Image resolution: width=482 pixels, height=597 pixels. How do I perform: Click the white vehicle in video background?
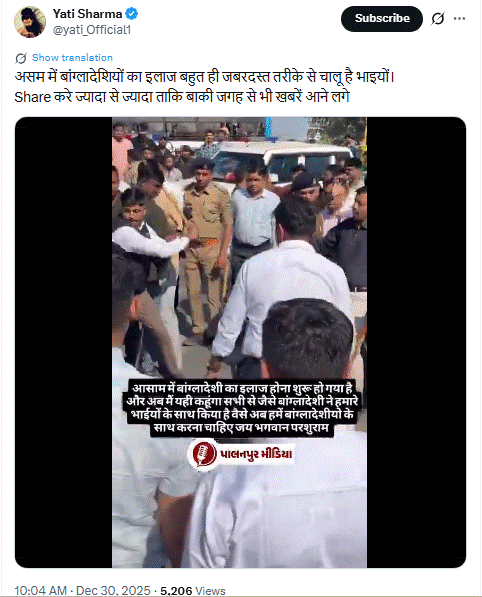(282, 160)
